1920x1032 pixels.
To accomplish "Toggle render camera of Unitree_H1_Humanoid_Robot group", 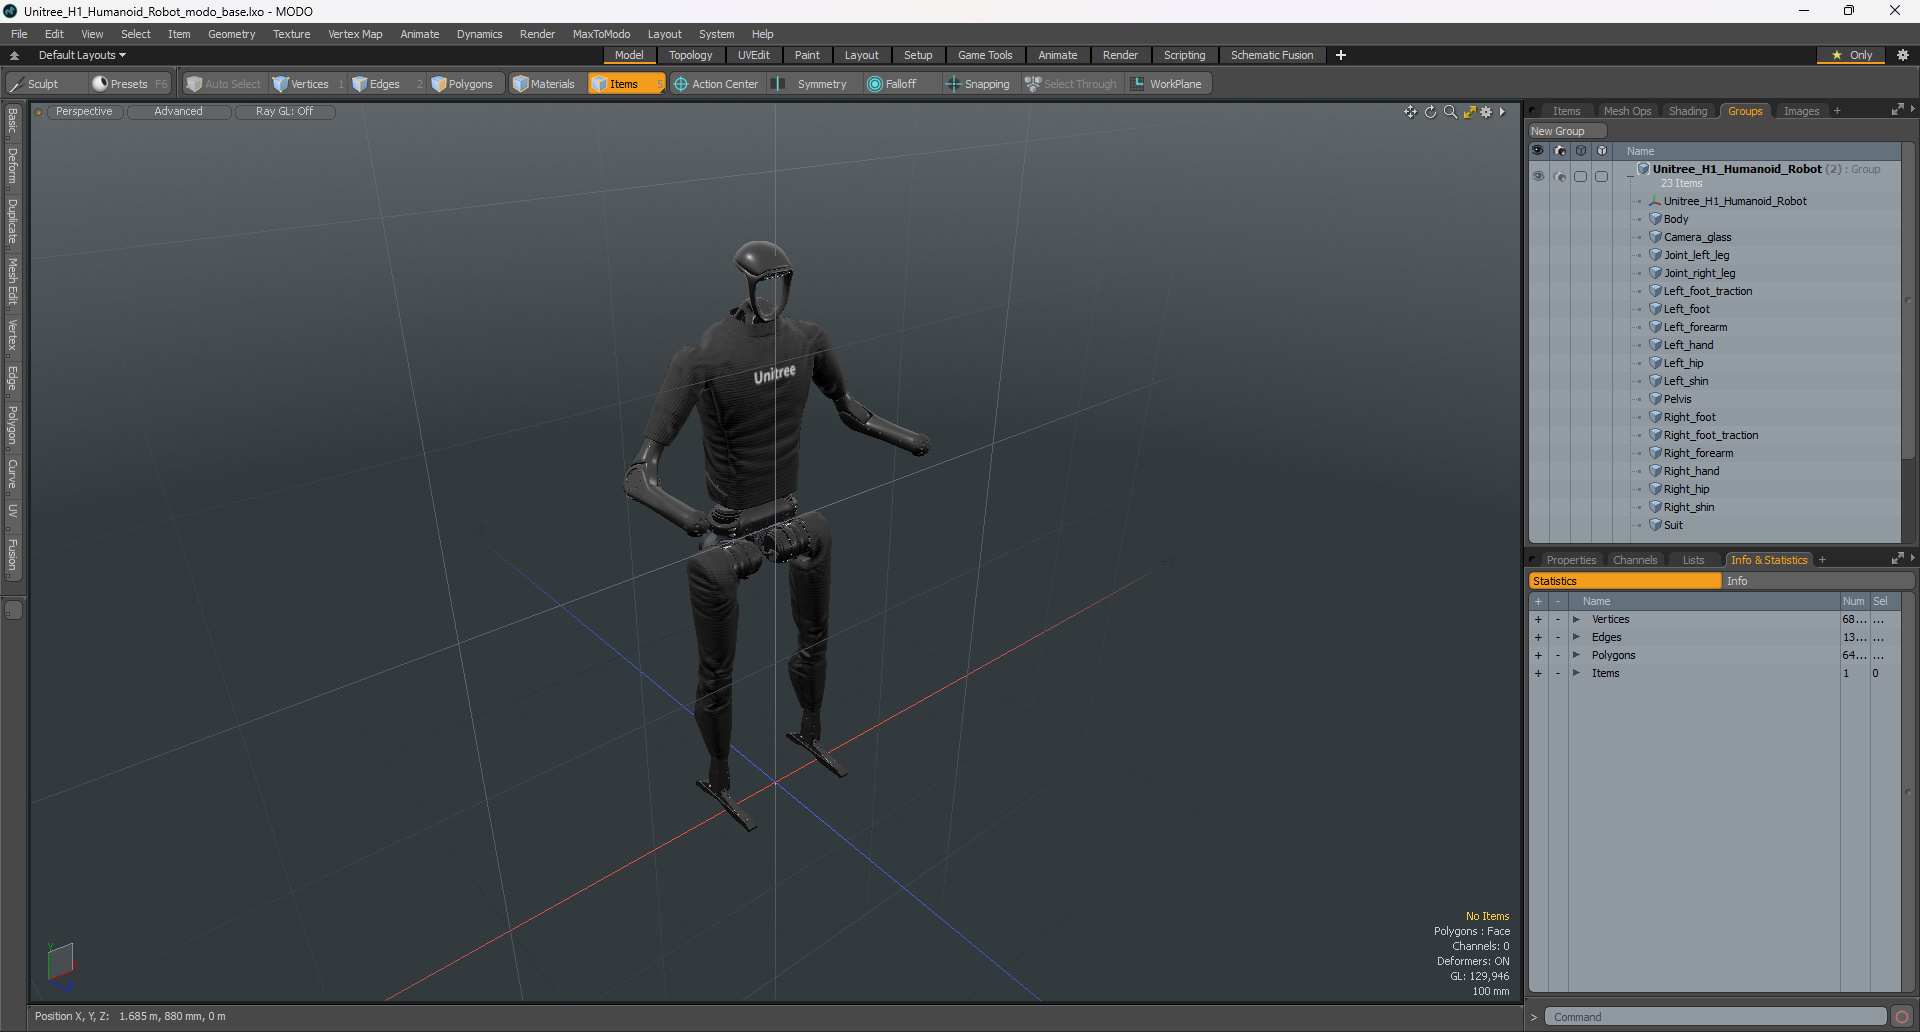I will tap(1560, 176).
